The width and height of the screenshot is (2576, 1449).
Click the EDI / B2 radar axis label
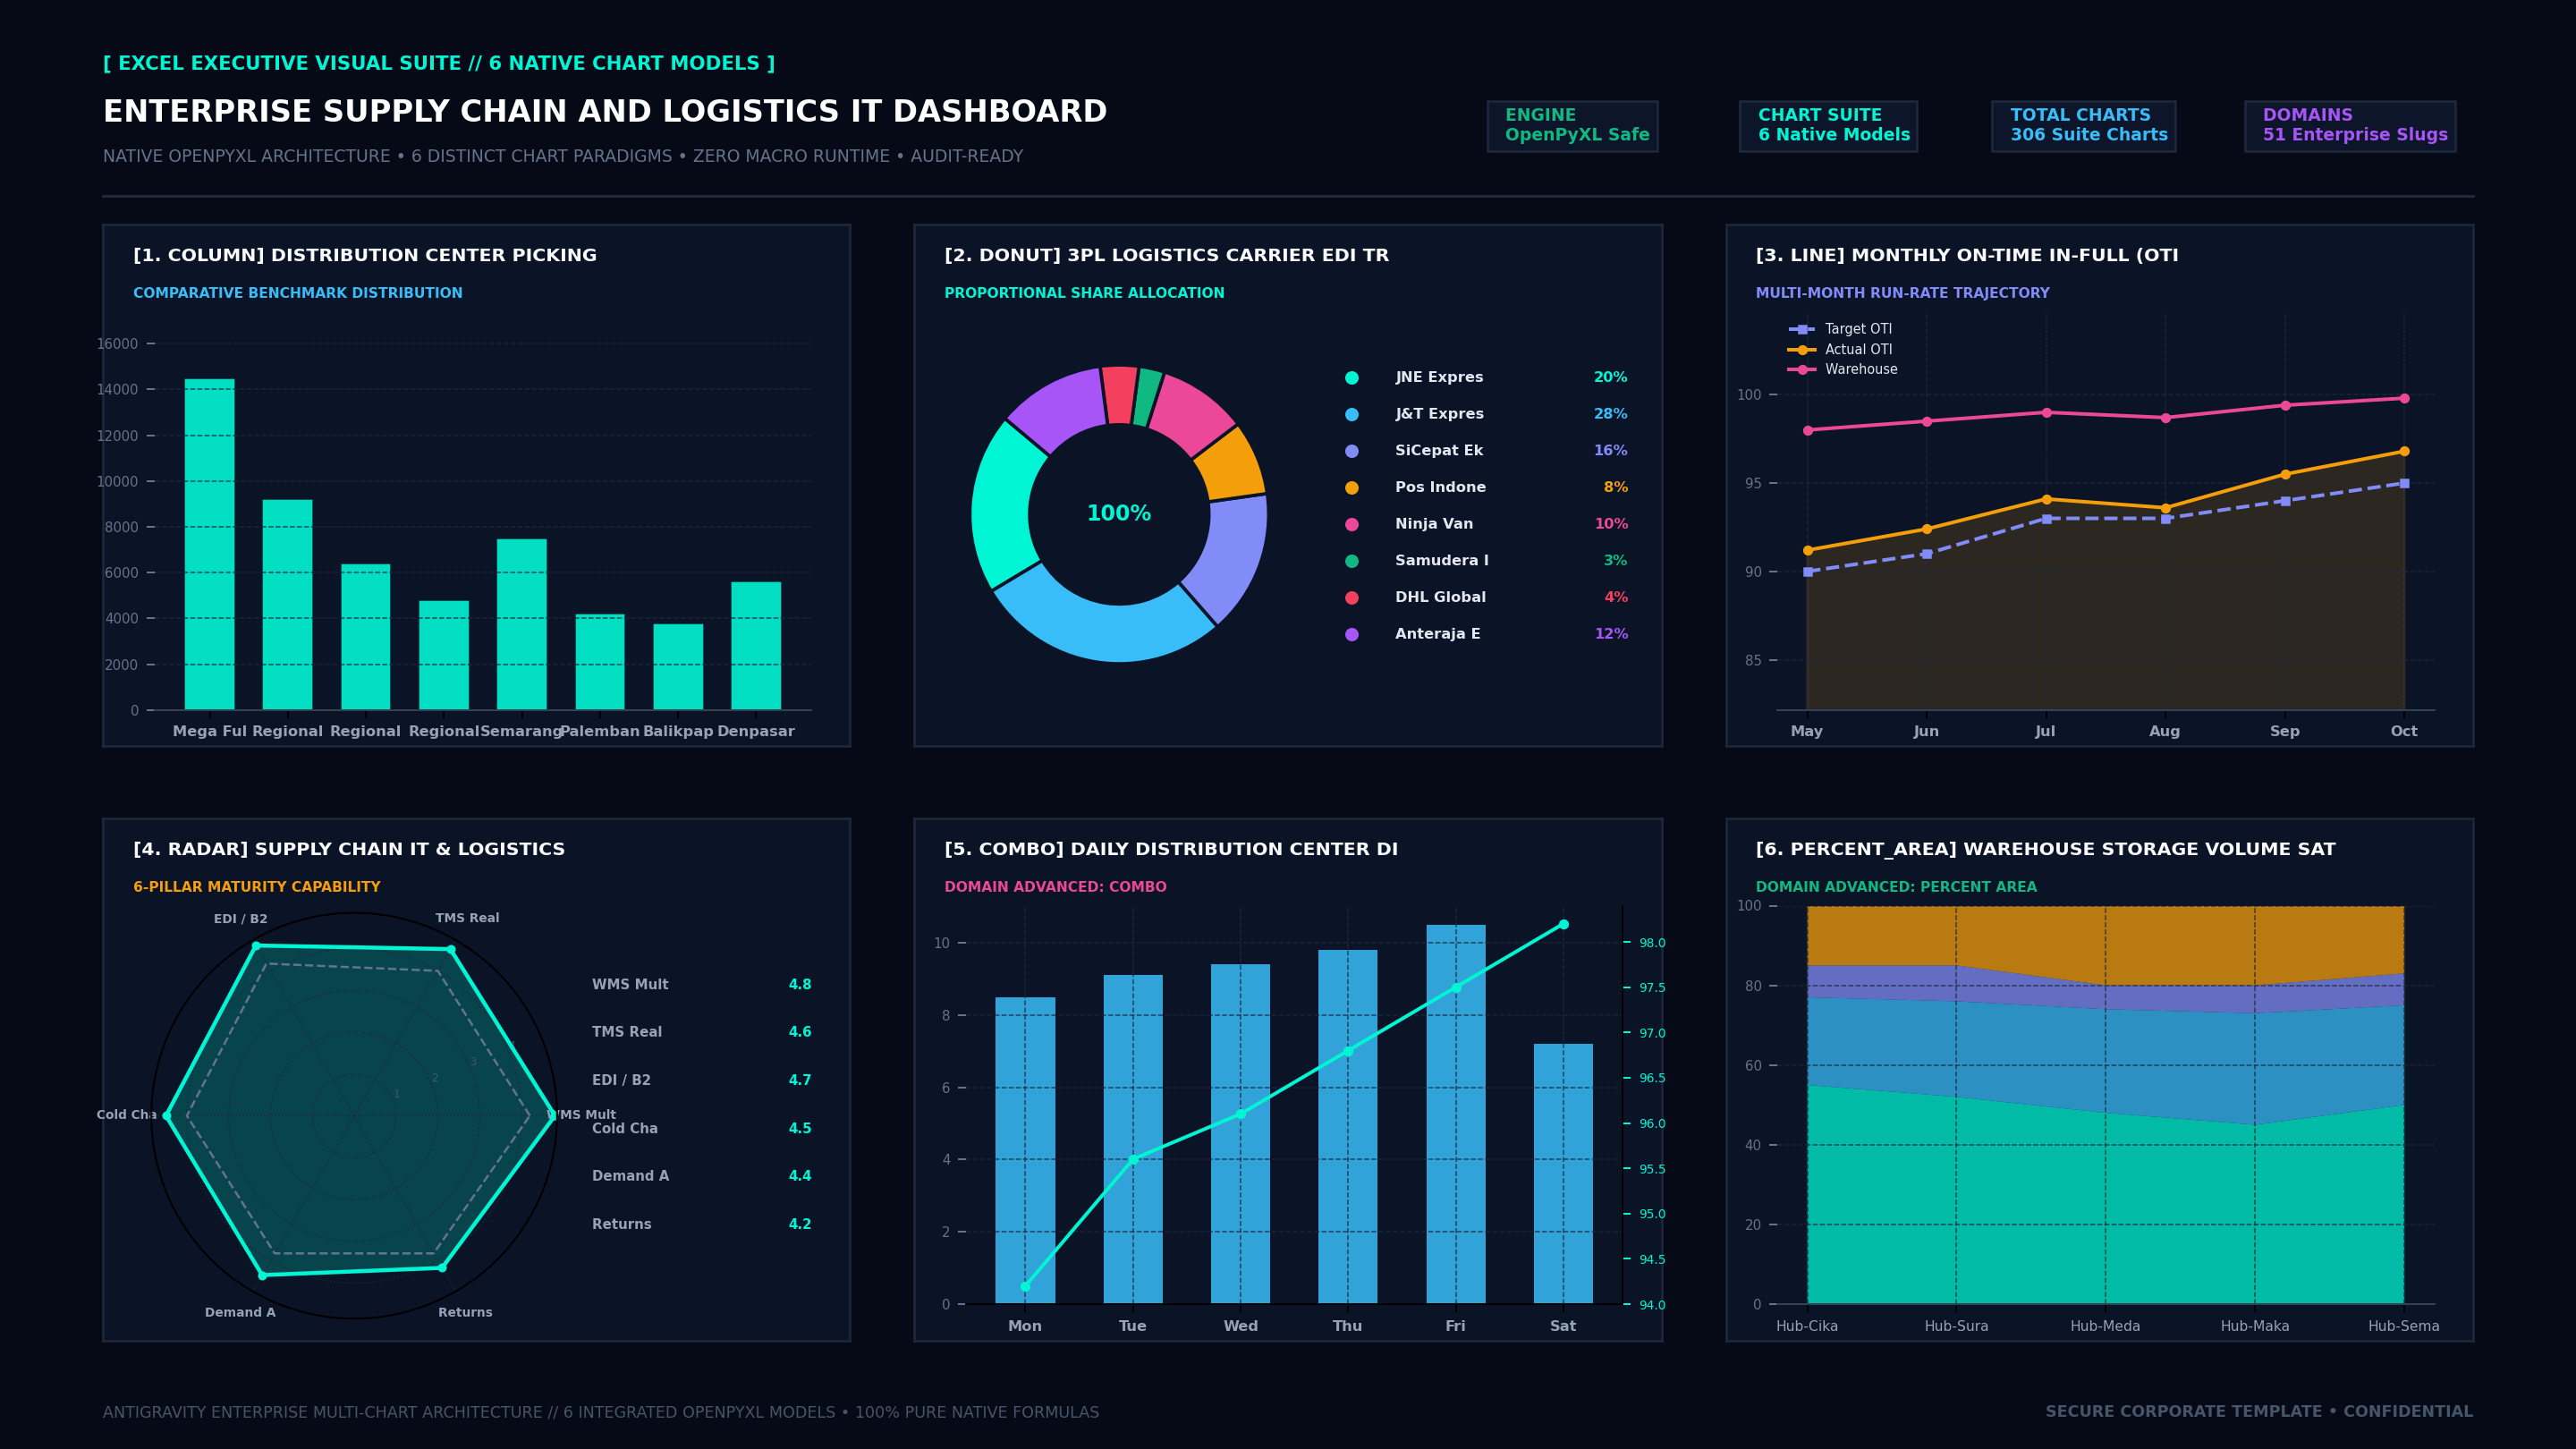click(x=241, y=919)
